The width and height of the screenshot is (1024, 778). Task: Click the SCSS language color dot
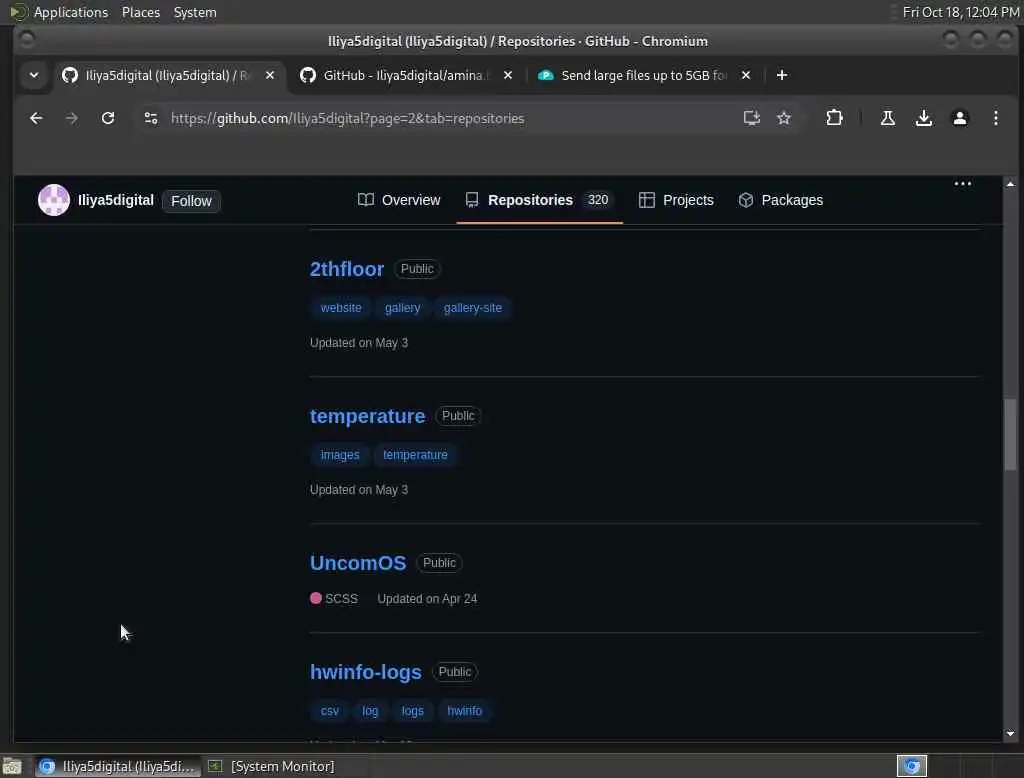pyautogui.click(x=316, y=598)
